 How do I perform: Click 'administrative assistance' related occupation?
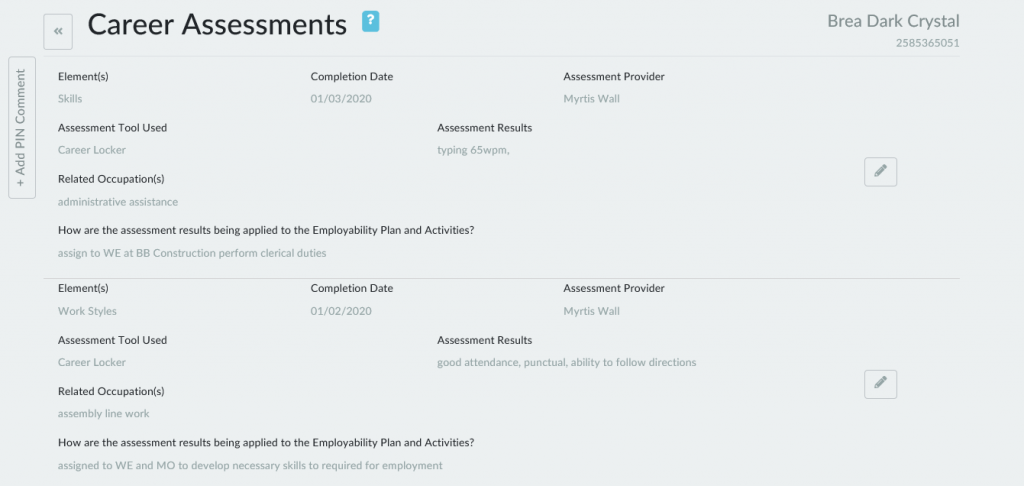point(118,202)
